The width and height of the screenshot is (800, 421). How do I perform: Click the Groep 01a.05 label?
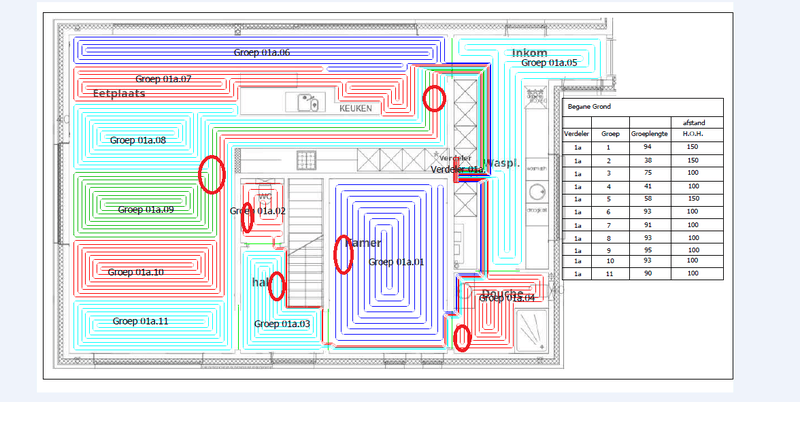(x=549, y=63)
